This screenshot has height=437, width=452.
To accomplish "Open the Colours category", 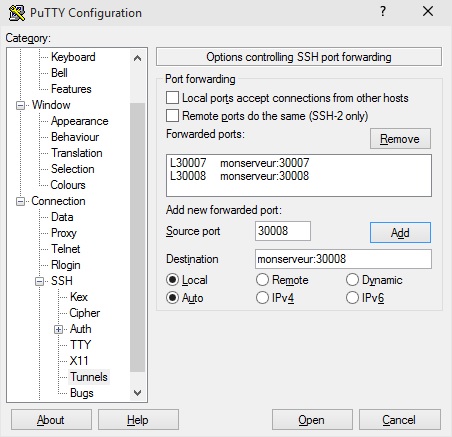I will coord(68,185).
